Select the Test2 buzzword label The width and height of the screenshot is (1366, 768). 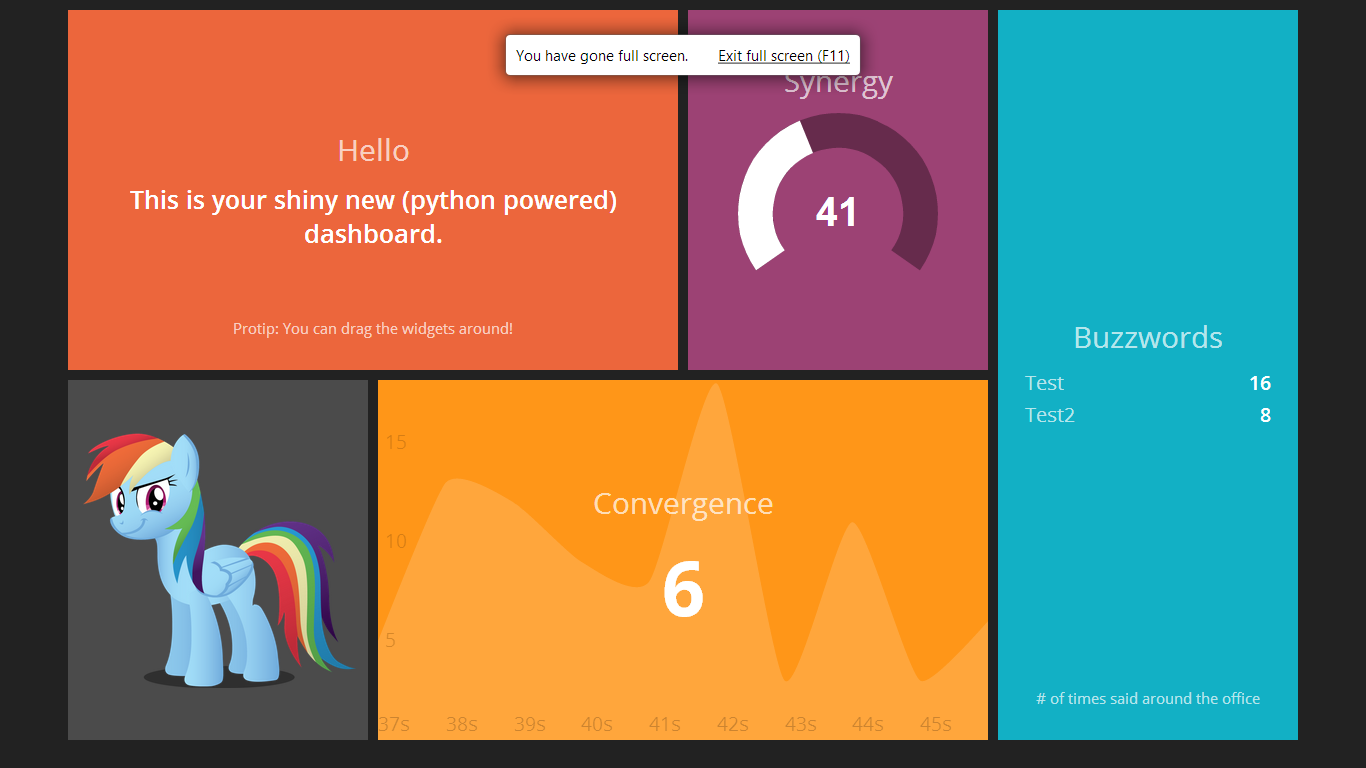pos(1050,415)
